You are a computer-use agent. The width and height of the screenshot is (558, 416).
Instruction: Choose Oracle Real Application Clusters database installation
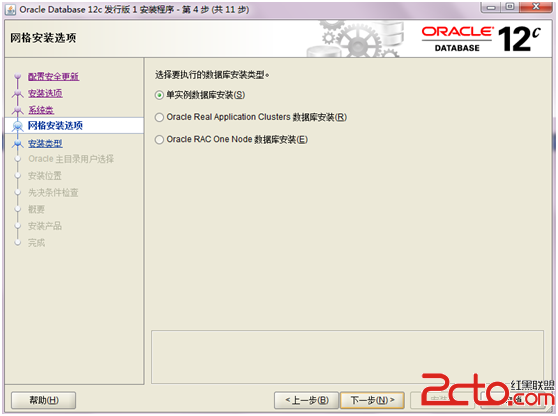(159, 117)
